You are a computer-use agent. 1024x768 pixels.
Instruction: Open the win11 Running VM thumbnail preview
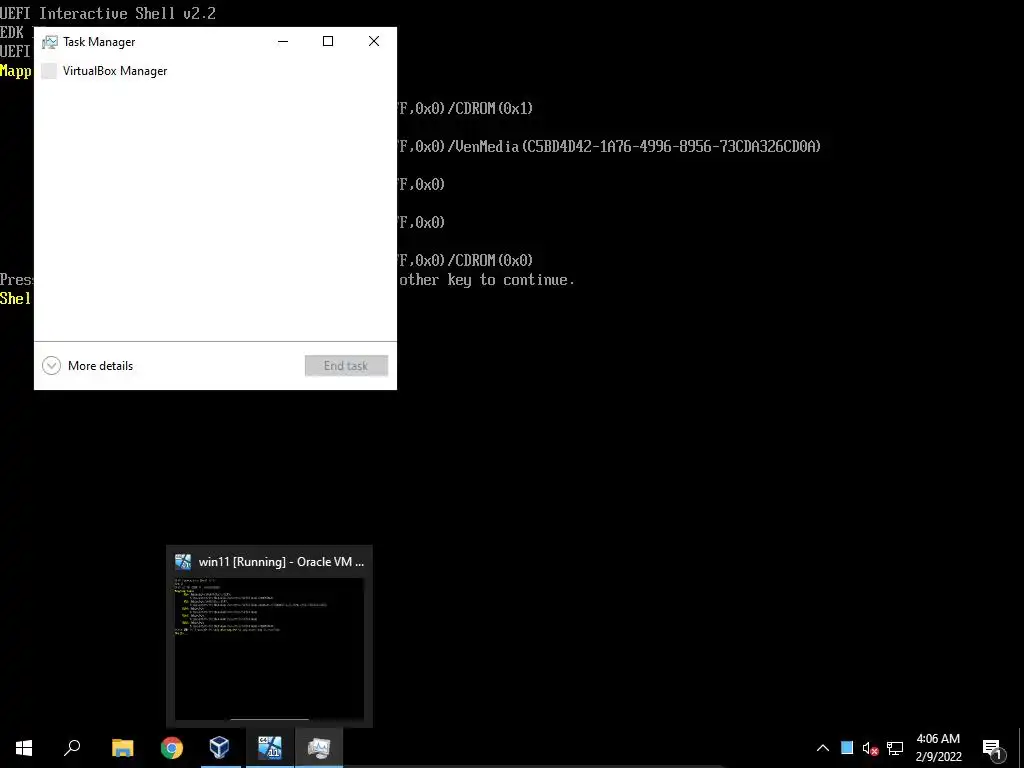pos(269,648)
